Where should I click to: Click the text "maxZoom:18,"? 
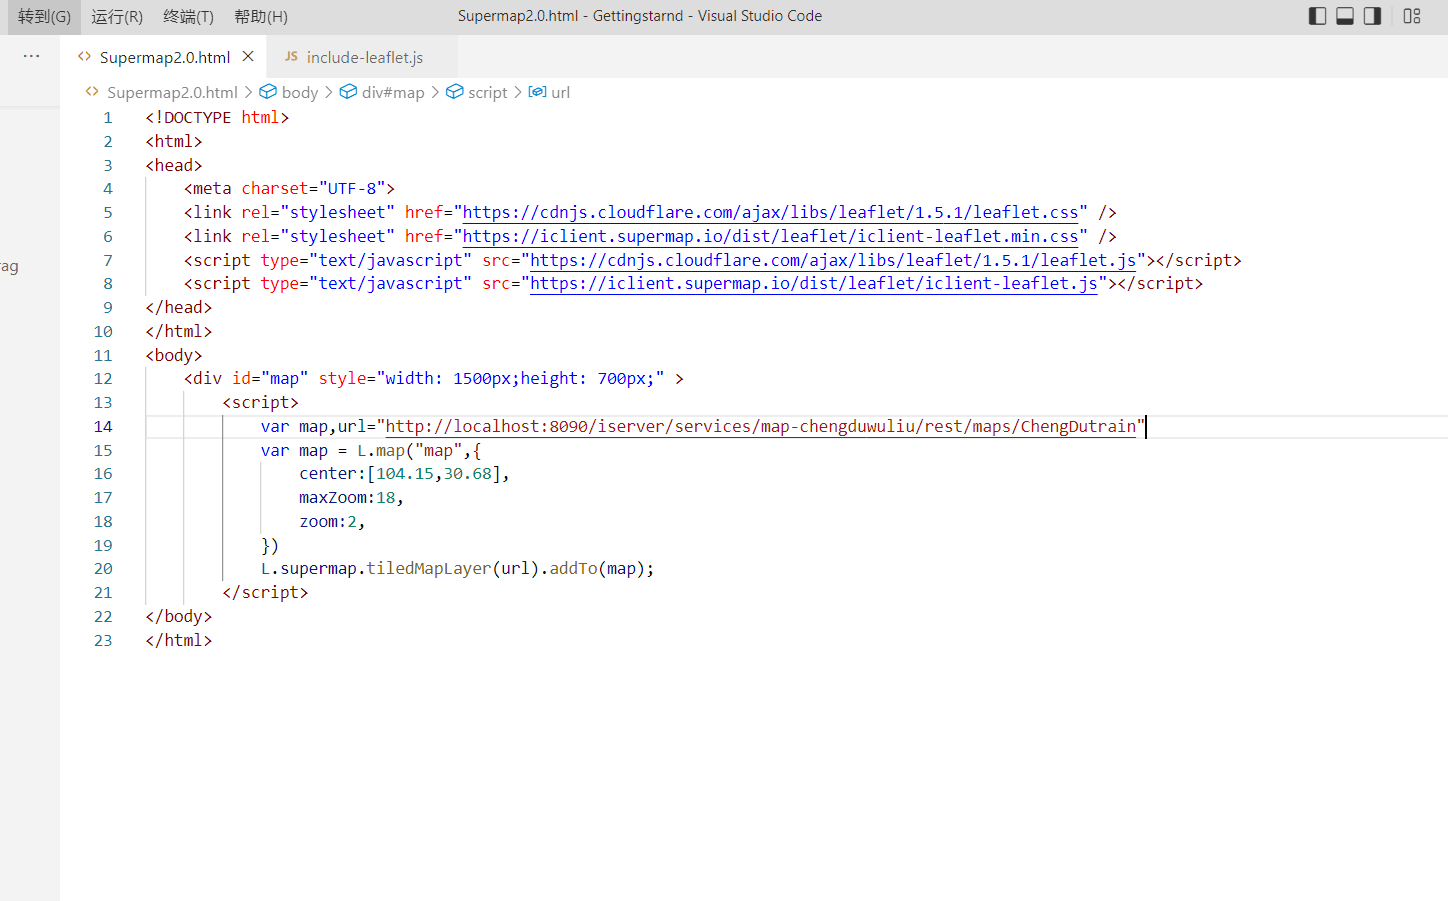(351, 497)
